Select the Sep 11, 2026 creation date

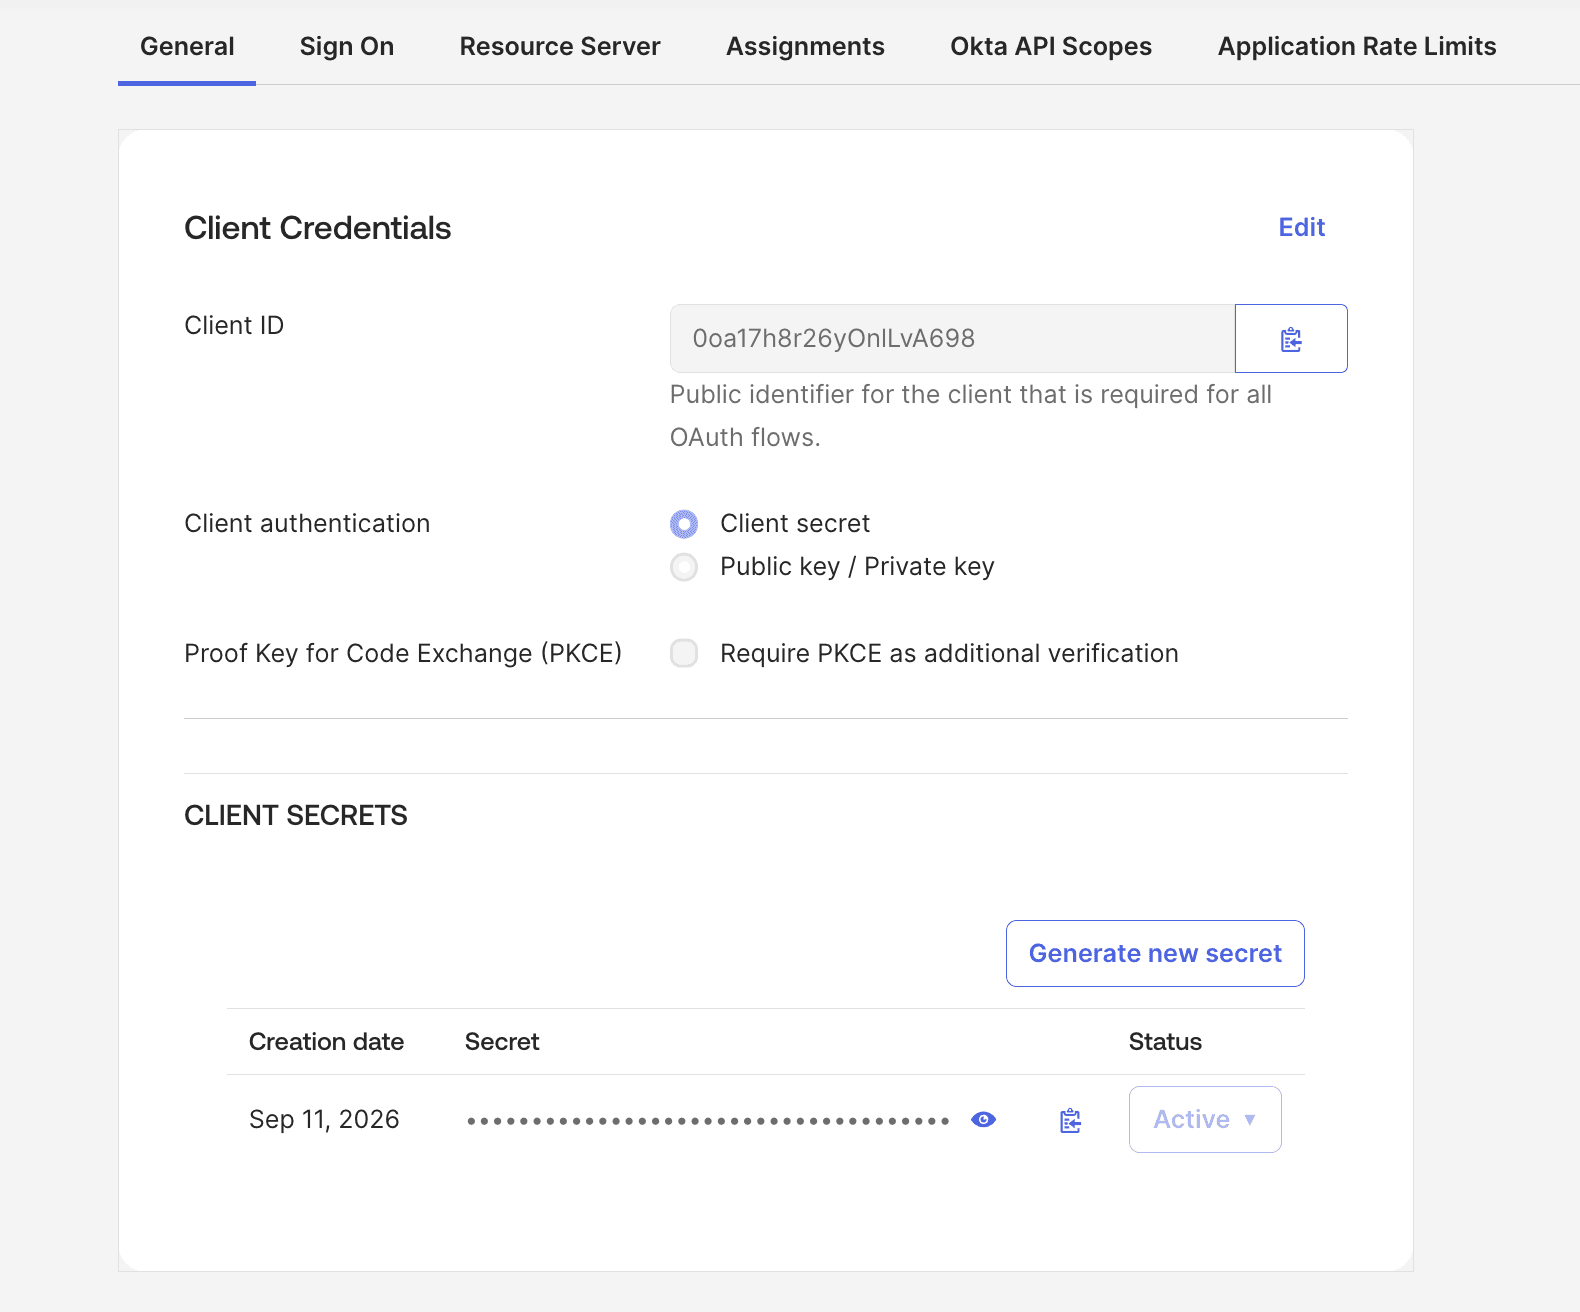[x=324, y=1119]
